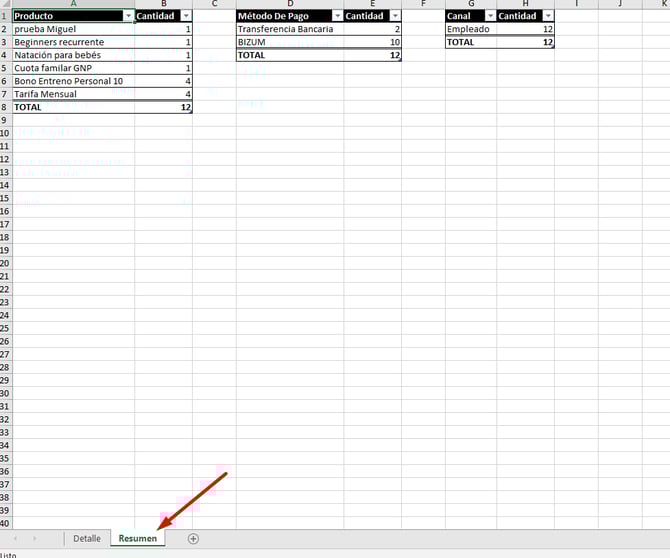Viewport: 670px width, 558px height.
Task: Open the Producto column filter dropdown
Action: tap(127, 17)
